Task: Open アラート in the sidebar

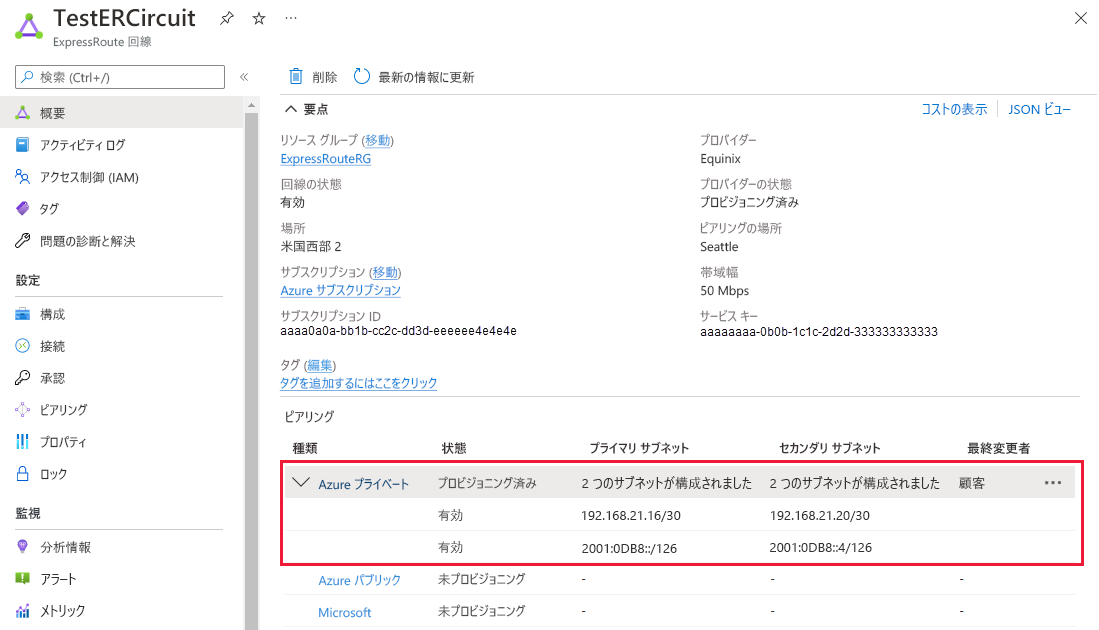Action: (58, 580)
